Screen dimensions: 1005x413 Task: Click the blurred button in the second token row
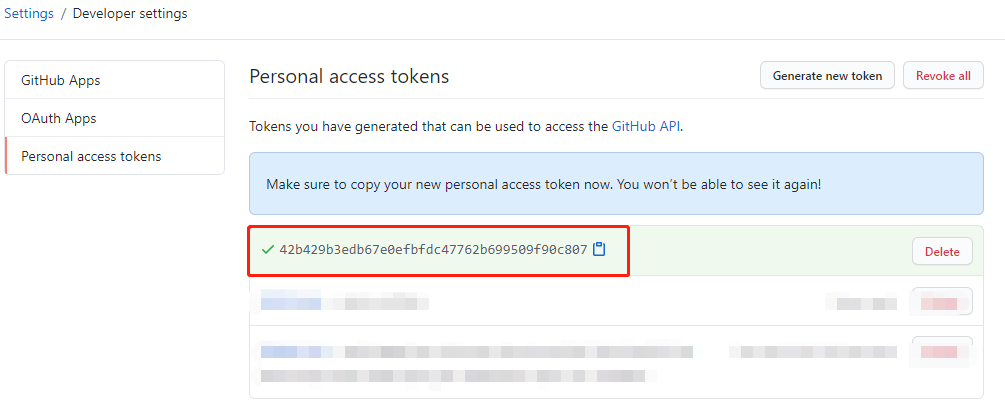tap(942, 301)
